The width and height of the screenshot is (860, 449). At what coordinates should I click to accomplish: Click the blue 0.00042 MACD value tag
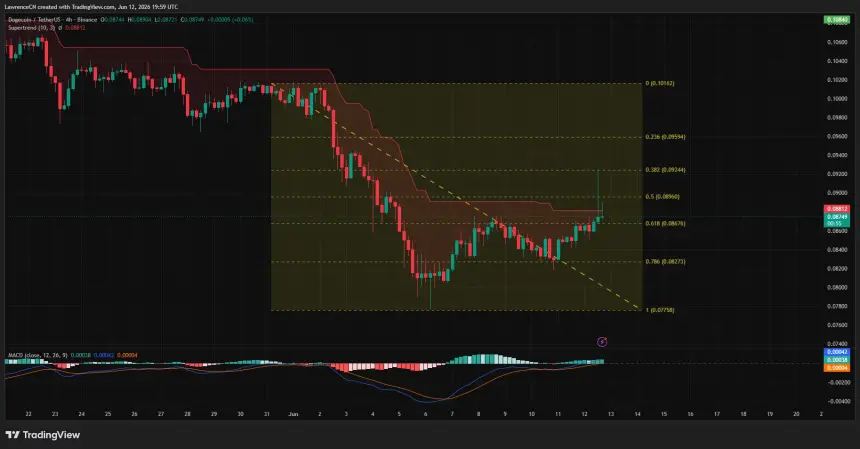coord(837,352)
